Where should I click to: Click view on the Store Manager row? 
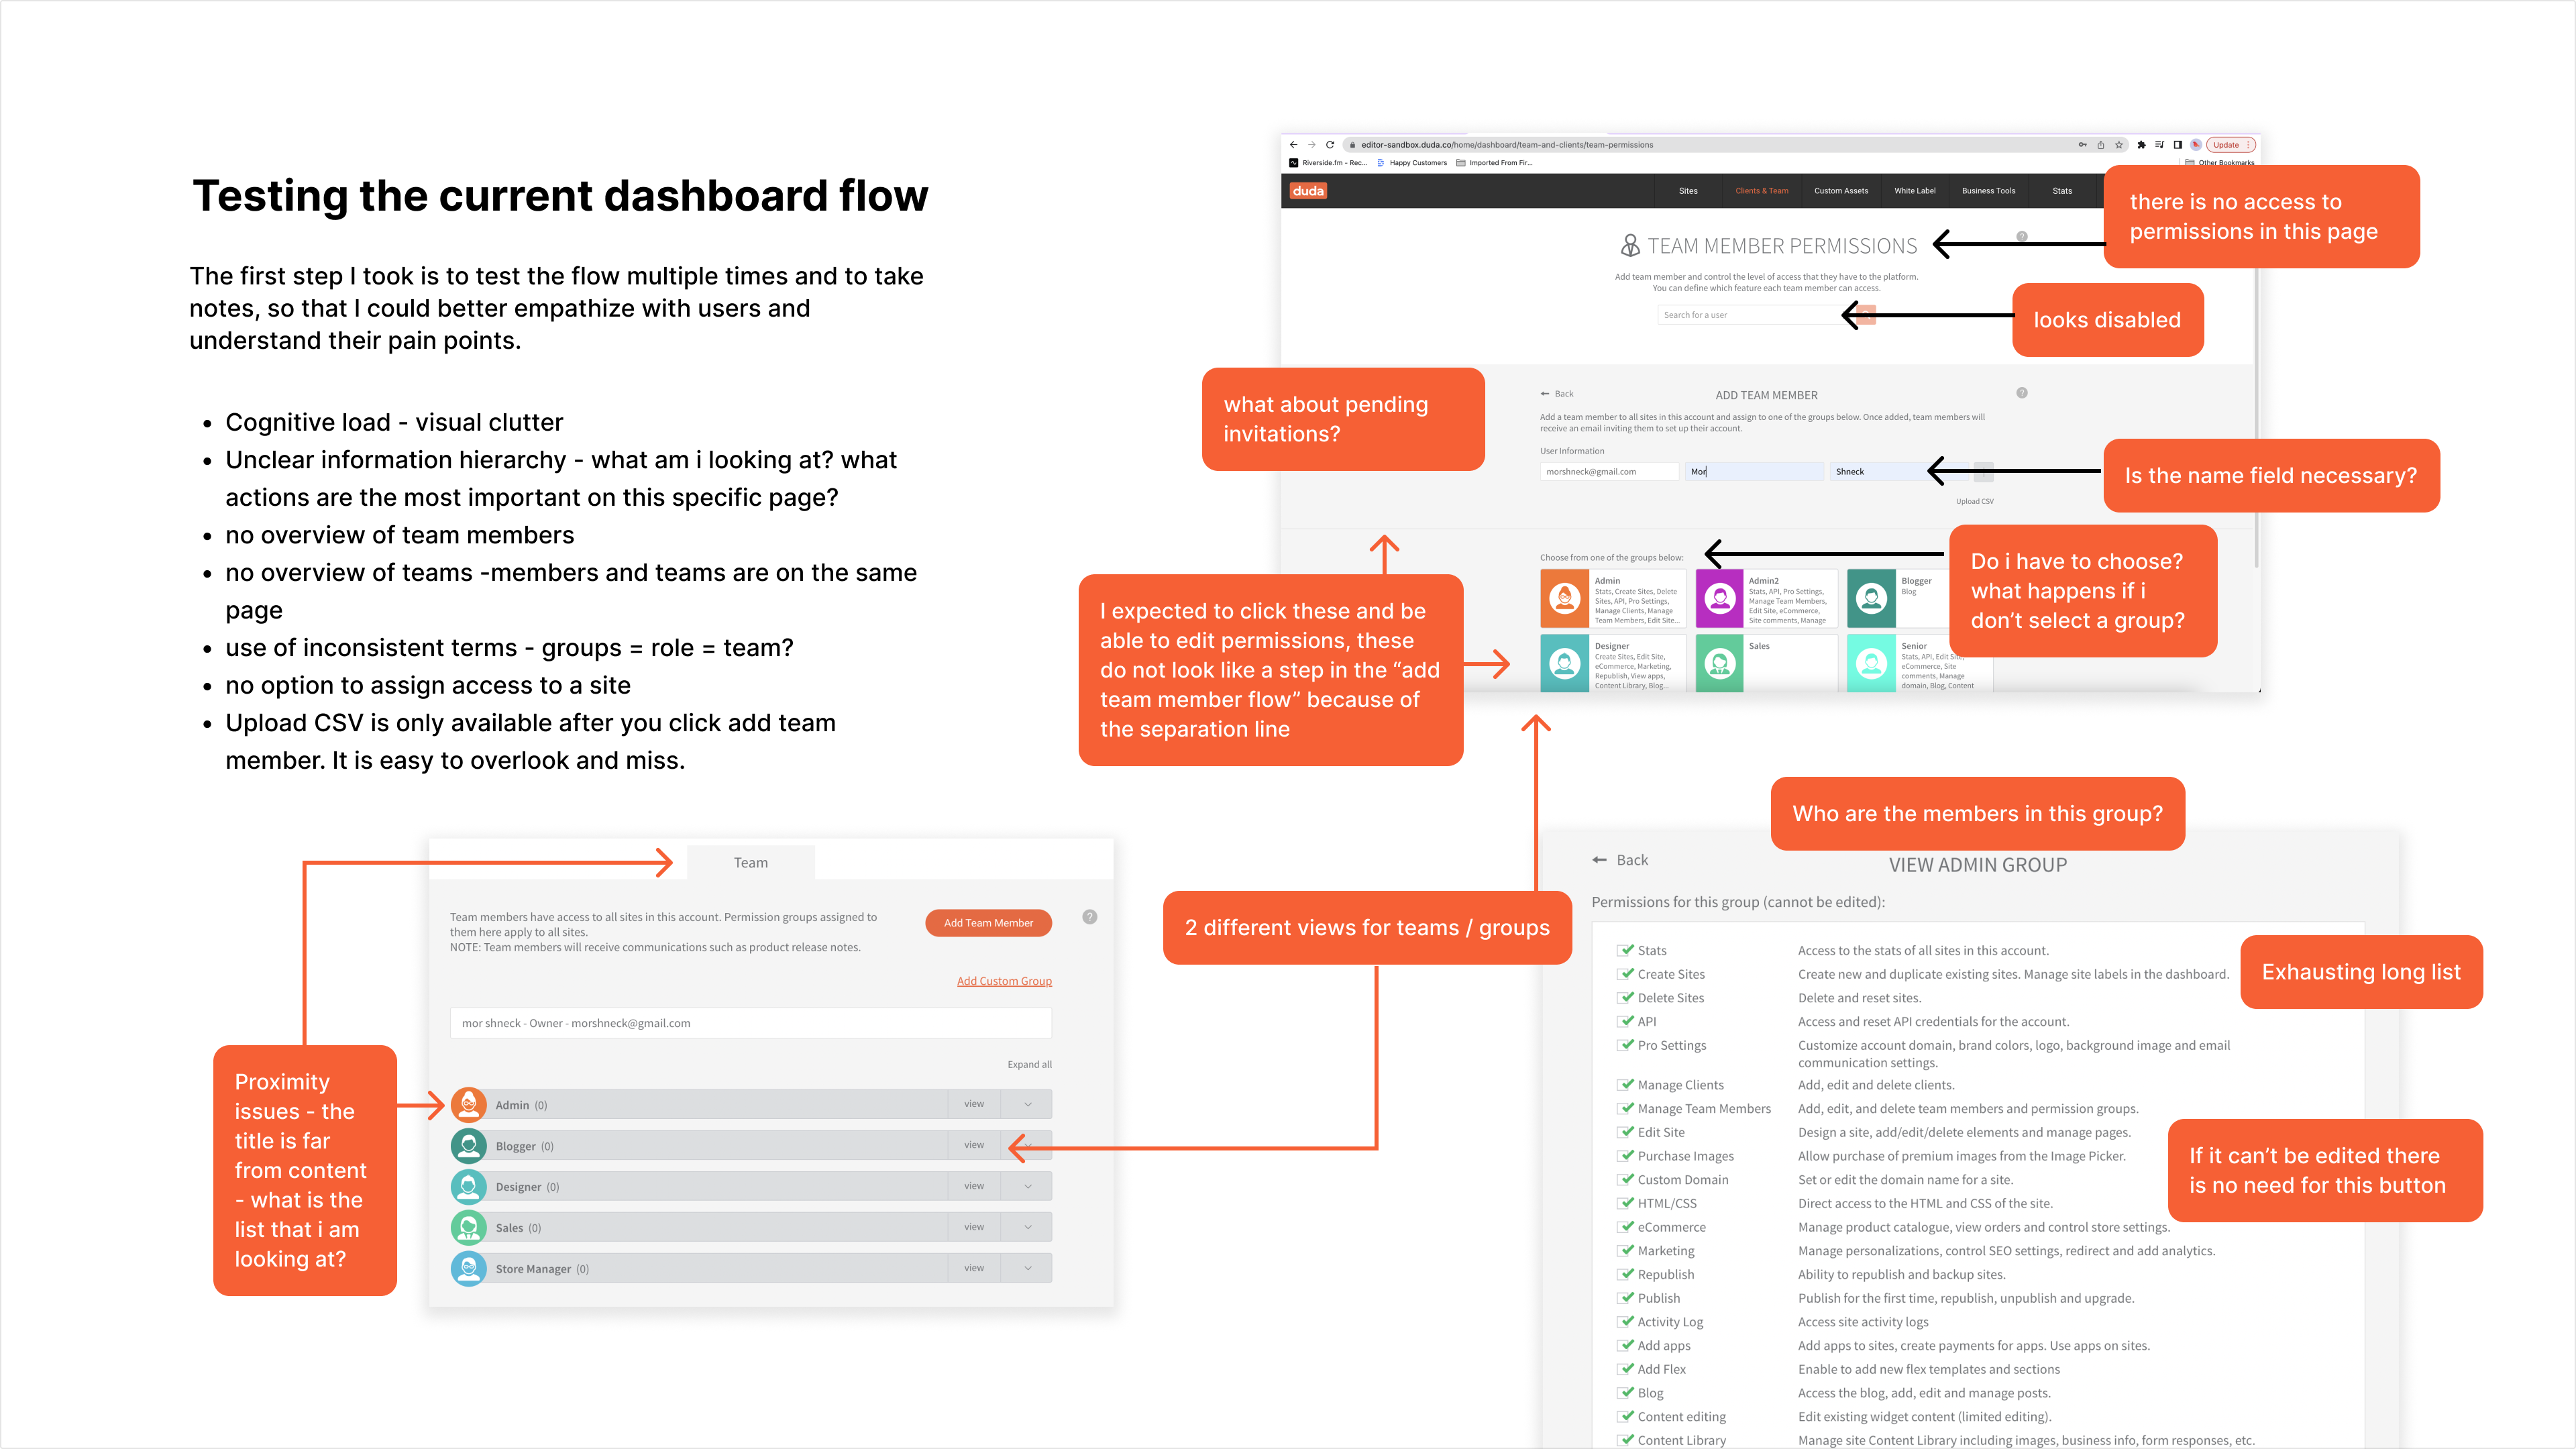click(x=974, y=1268)
